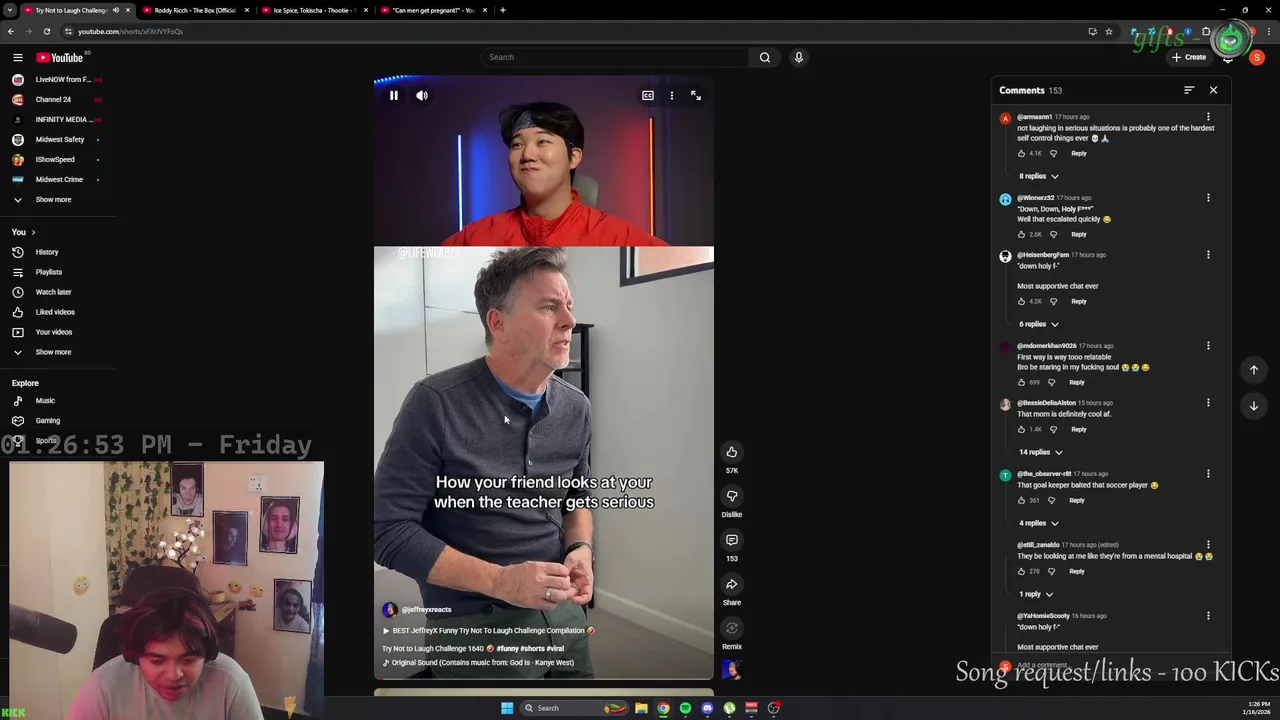The height and width of the screenshot is (720, 1280).
Task: Open the comments sort options
Action: pos(1189,90)
